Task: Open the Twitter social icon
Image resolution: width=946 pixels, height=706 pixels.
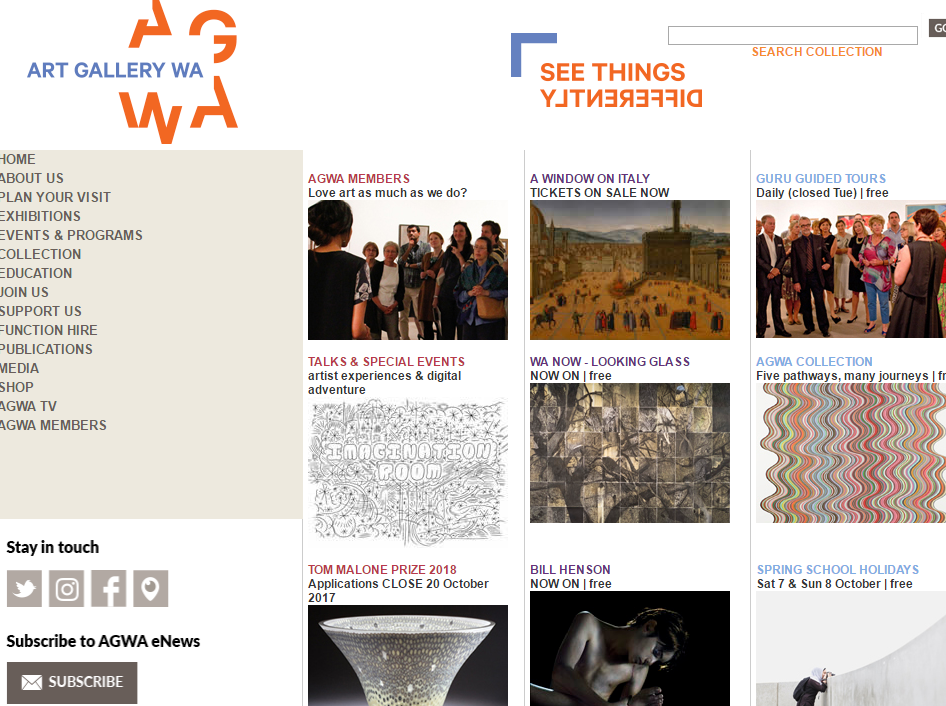Action: coord(24,588)
